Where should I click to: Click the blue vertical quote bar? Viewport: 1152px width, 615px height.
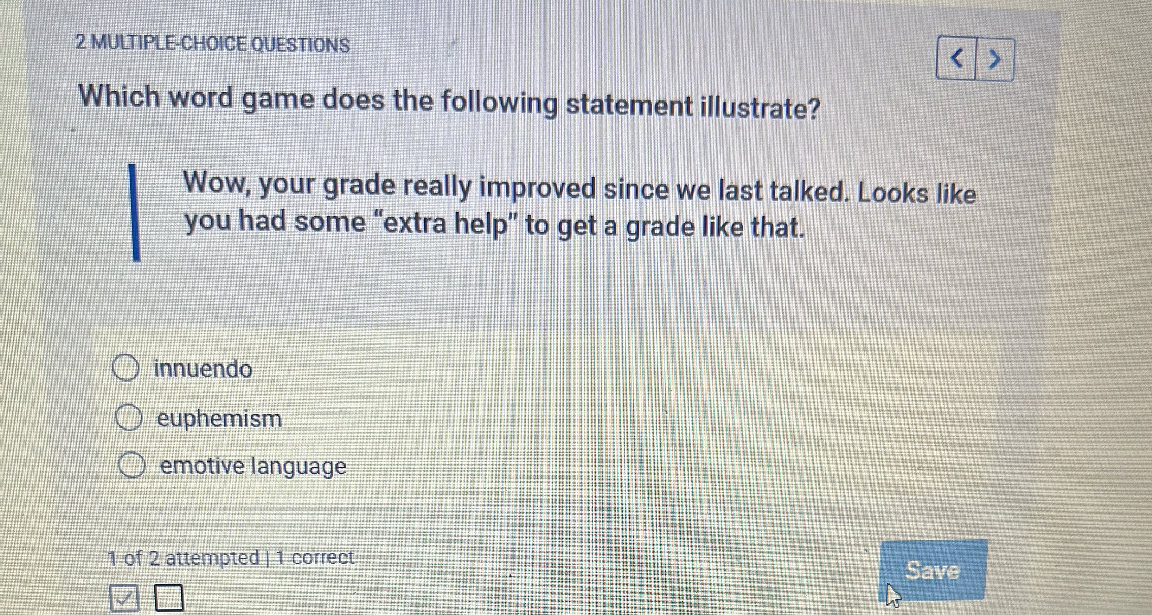134,213
